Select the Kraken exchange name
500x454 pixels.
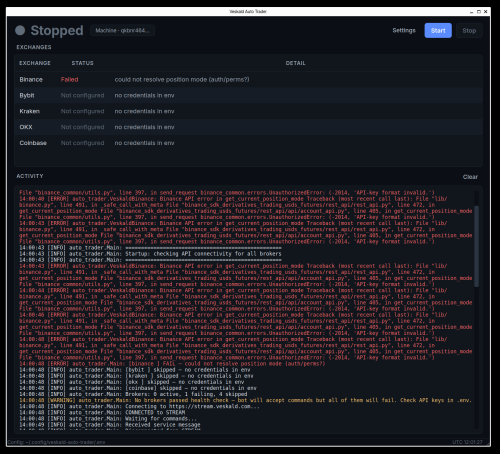29,111
